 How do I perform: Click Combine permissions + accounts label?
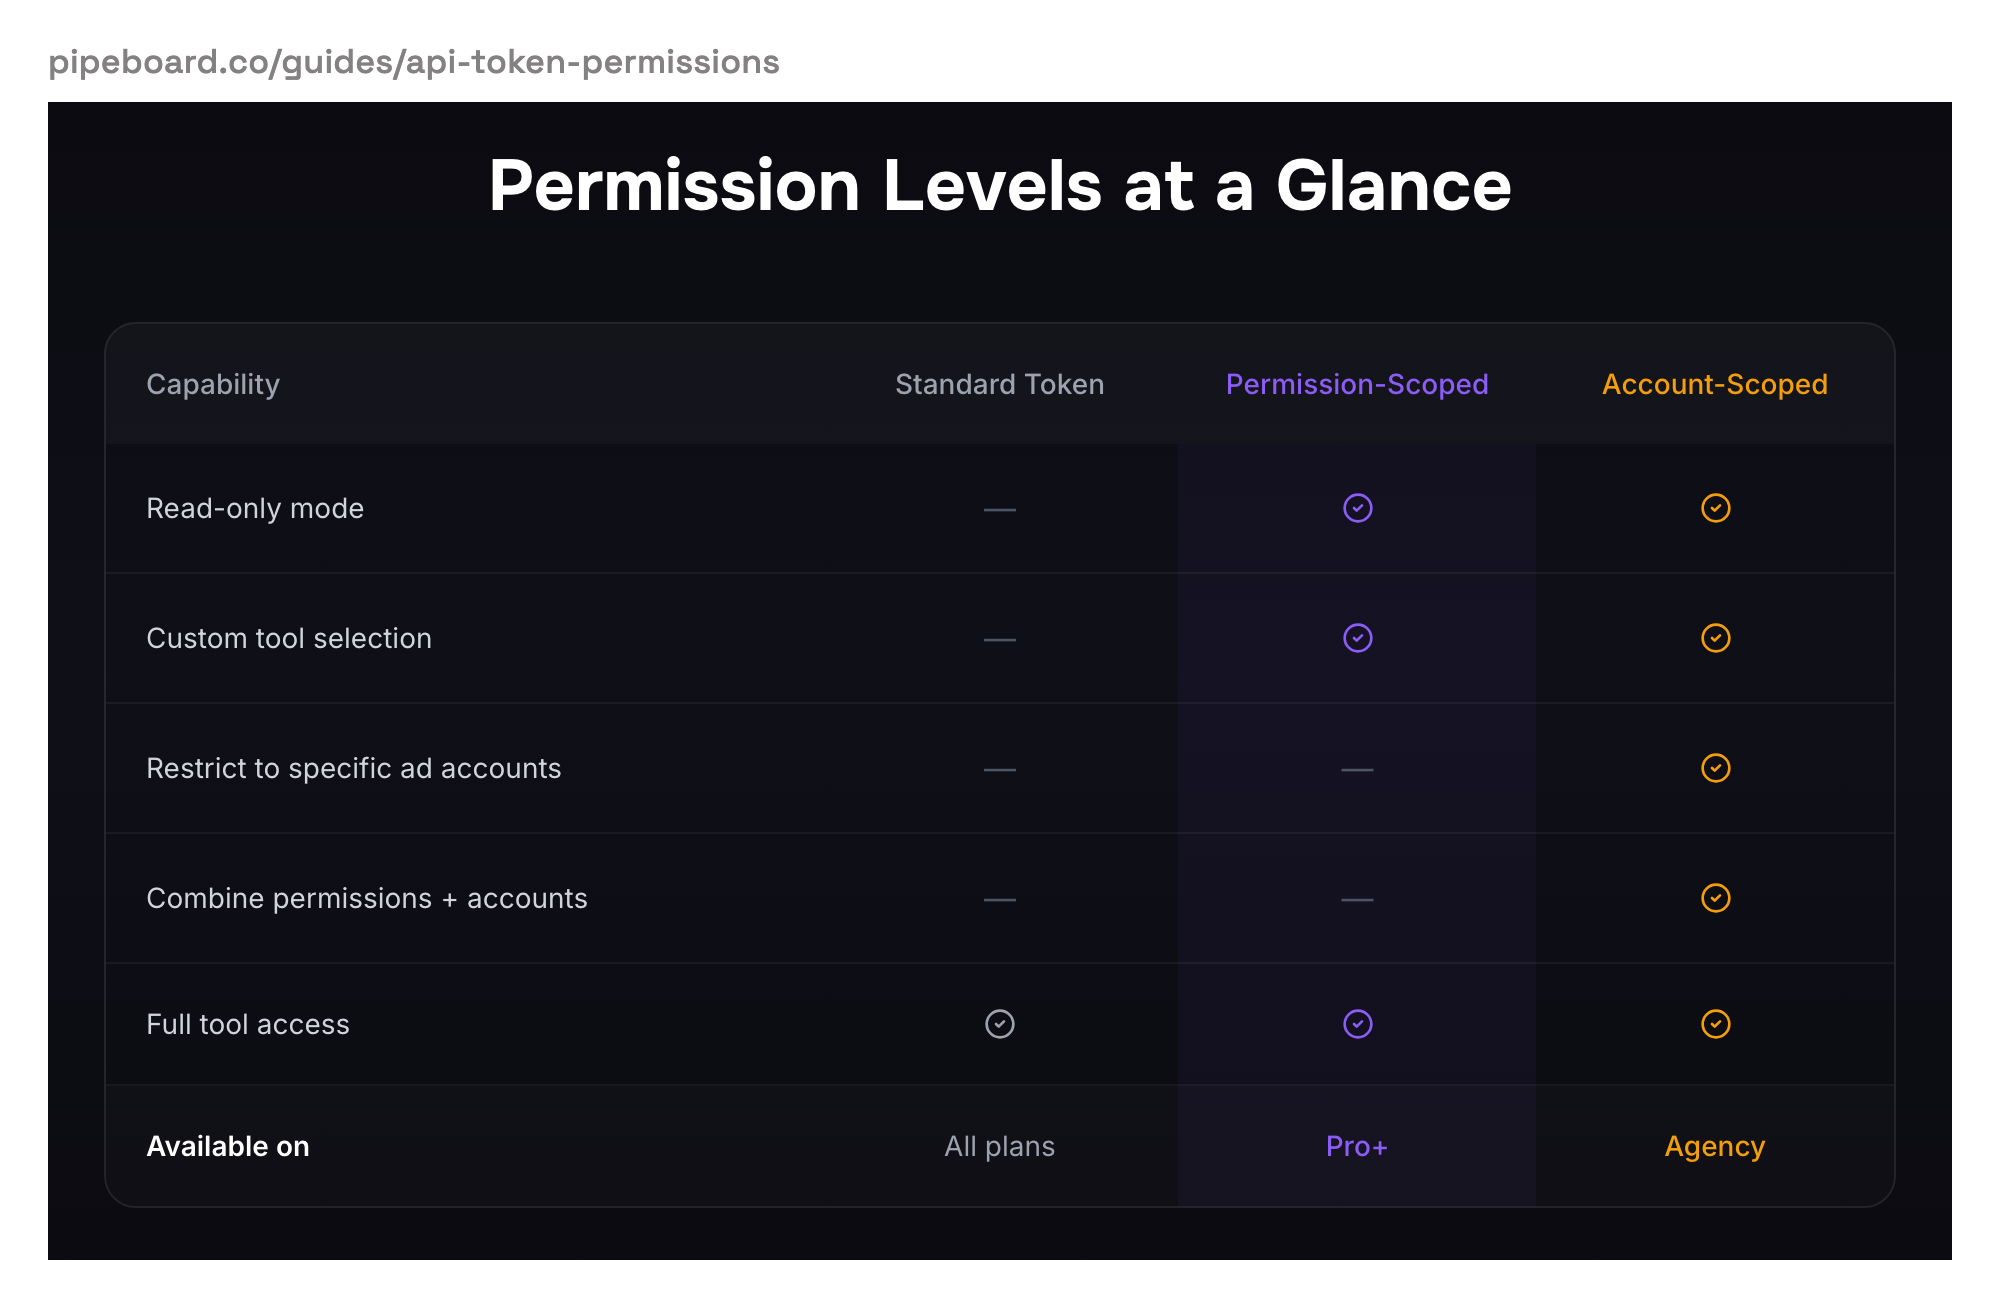pos(367,899)
